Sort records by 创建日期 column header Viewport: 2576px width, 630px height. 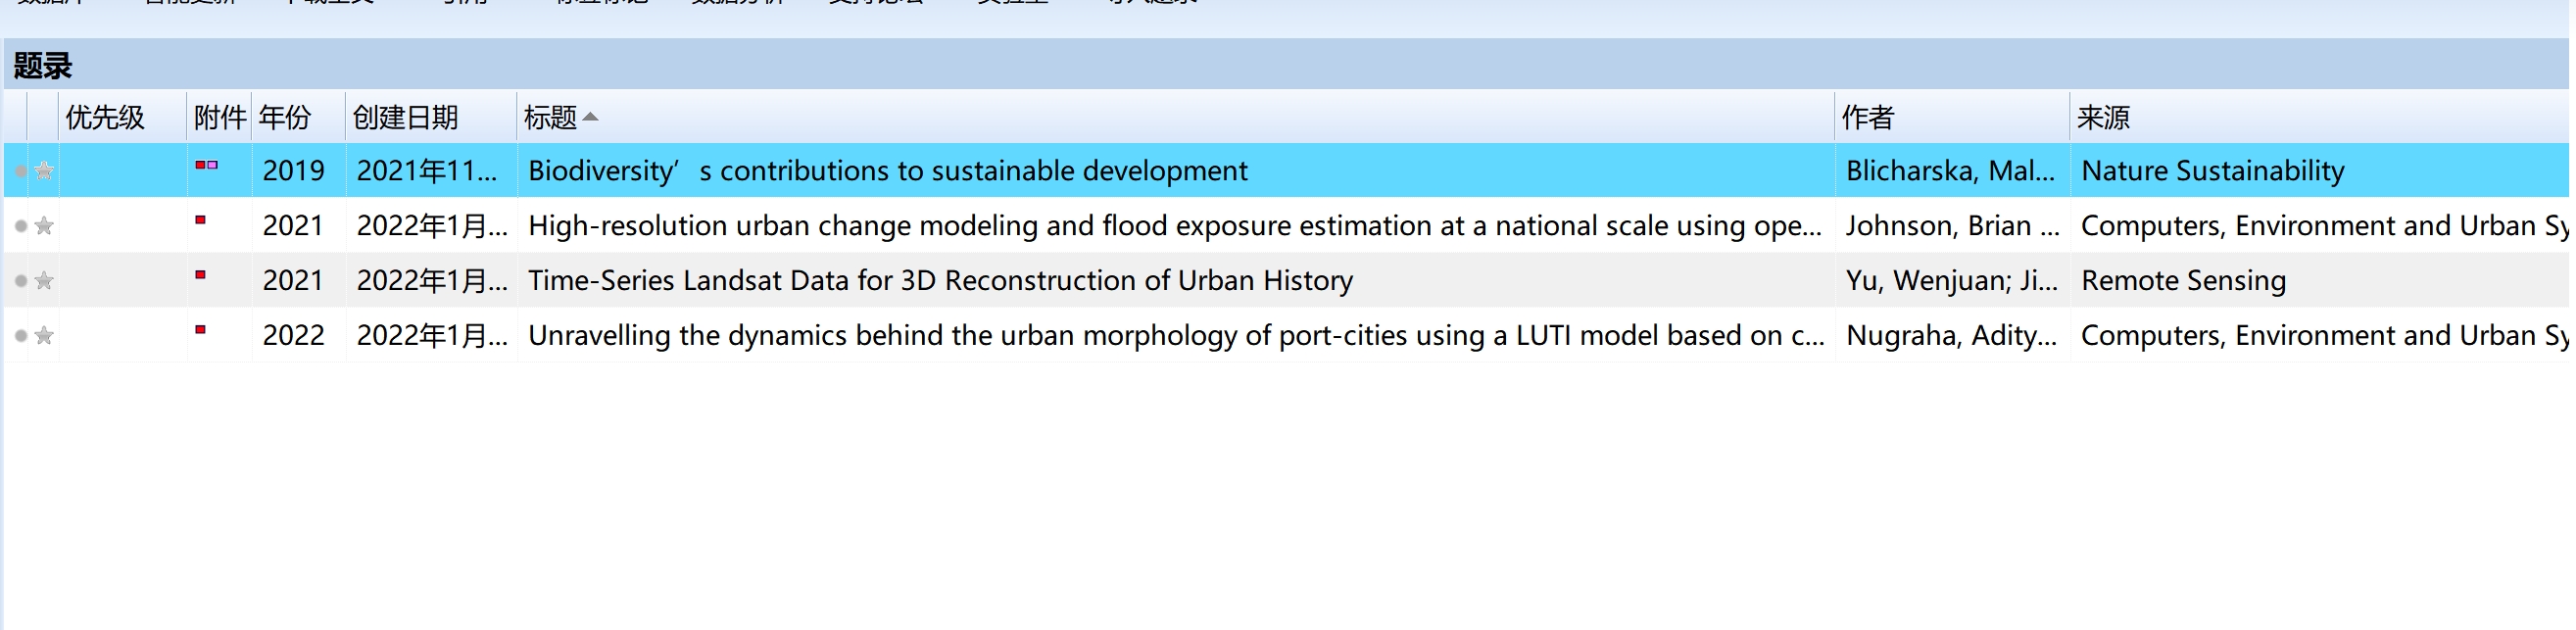[405, 118]
